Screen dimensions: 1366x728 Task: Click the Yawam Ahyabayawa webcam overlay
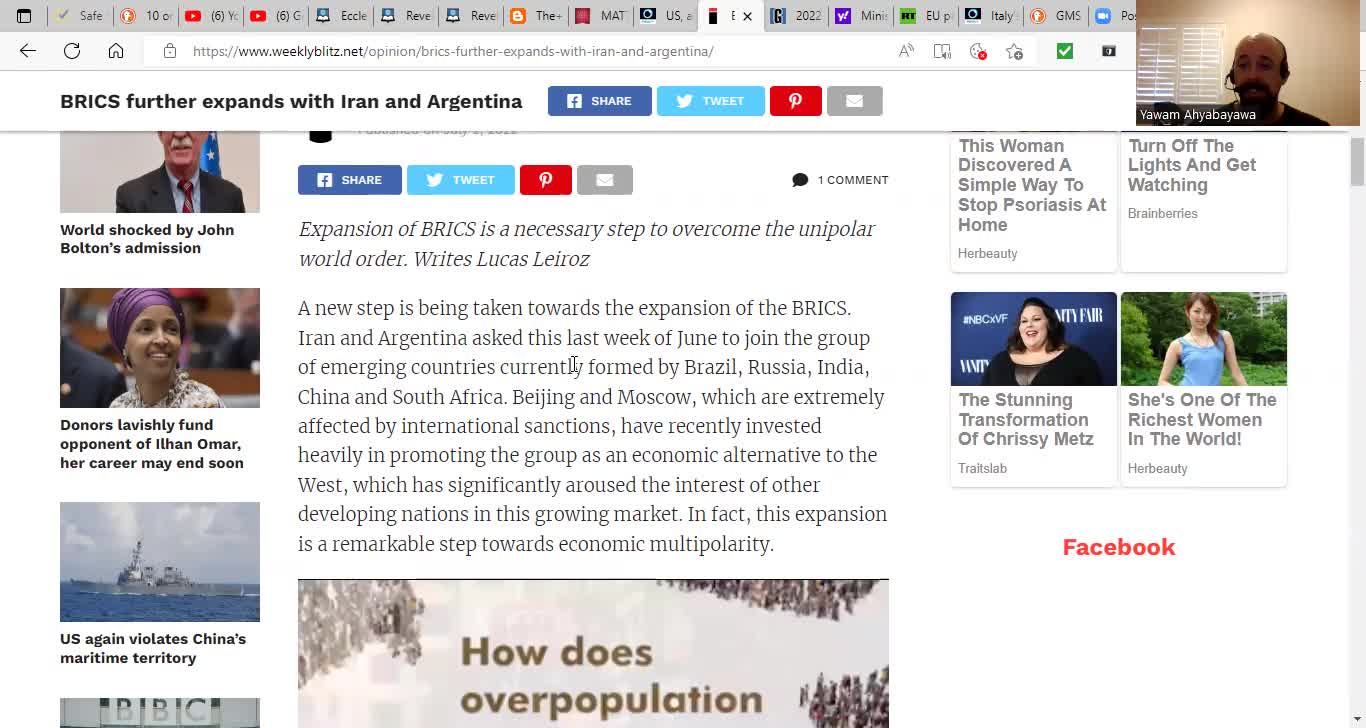tap(1248, 63)
